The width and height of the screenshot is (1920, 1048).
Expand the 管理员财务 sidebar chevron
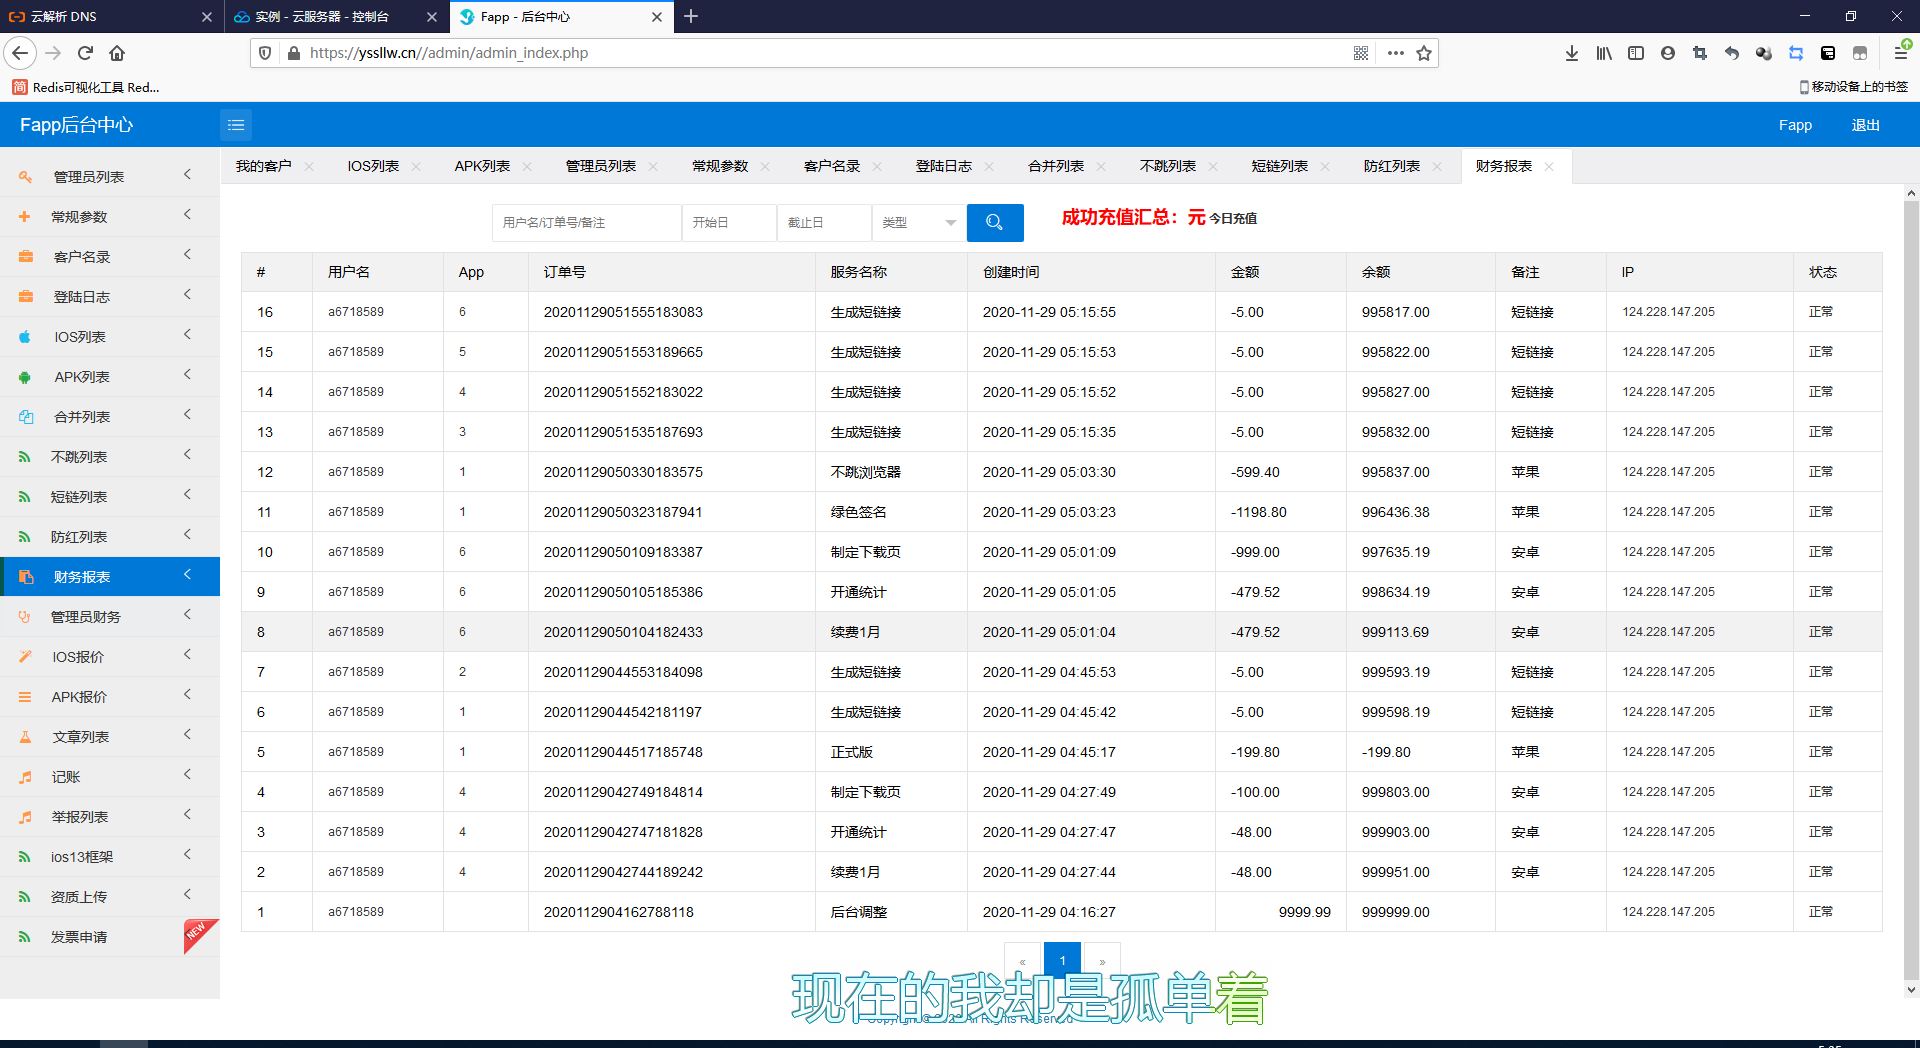[187, 615]
